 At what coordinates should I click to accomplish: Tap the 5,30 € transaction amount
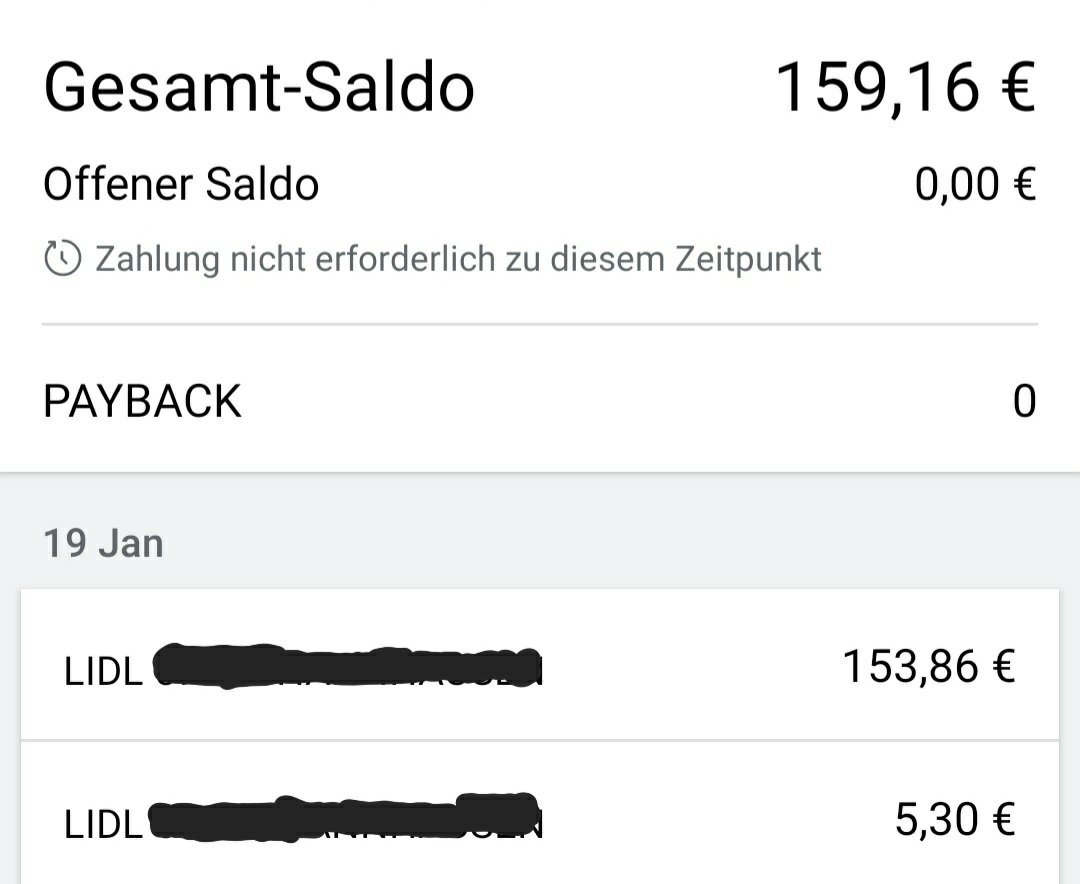pyautogui.click(x=955, y=819)
